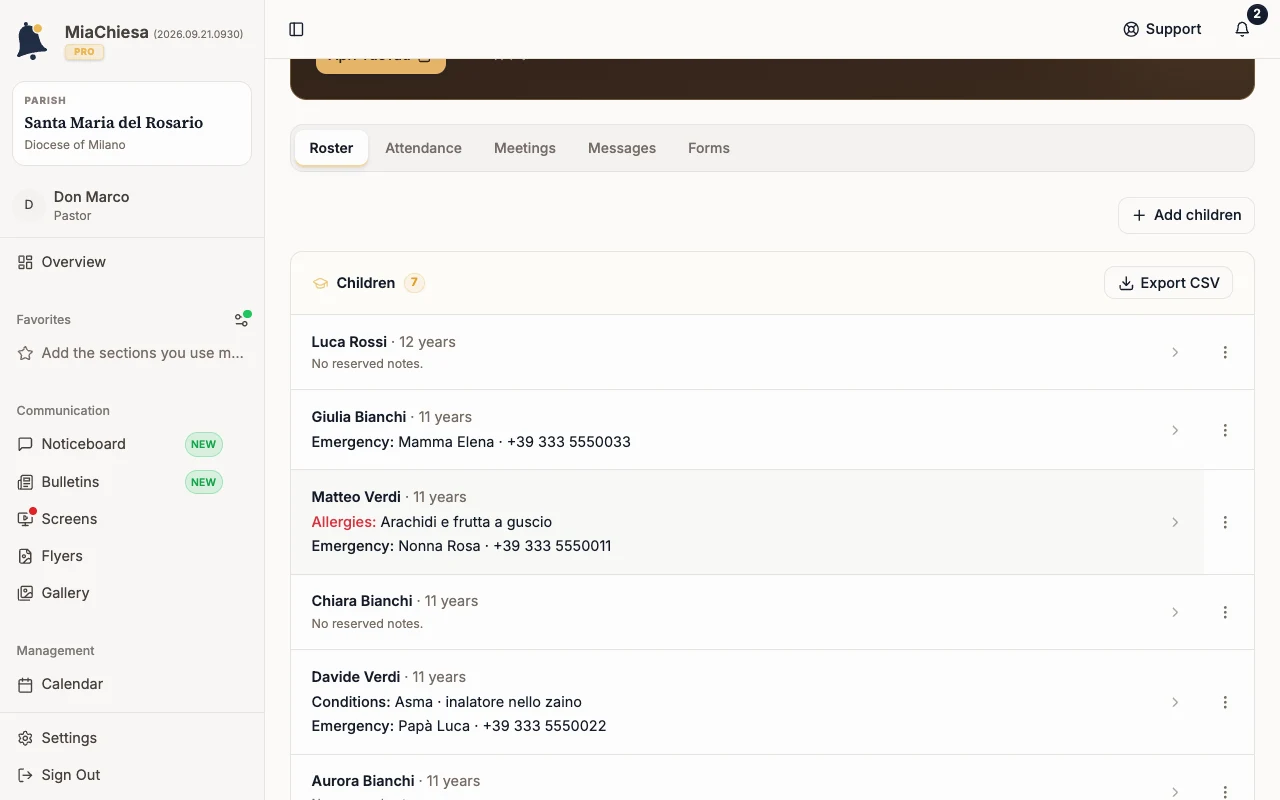Image resolution: width=1280 pixels, height=800 pixels.
Task: Click the NEW badge beside Bulletins
Action: point(203,482)
